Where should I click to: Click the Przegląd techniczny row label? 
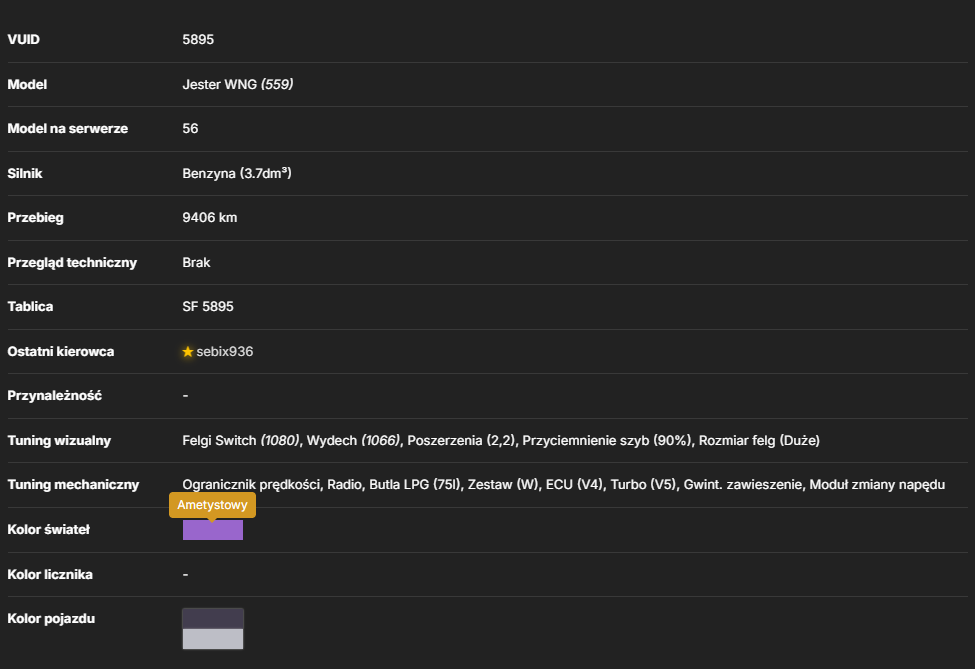(x=72, y=262)
